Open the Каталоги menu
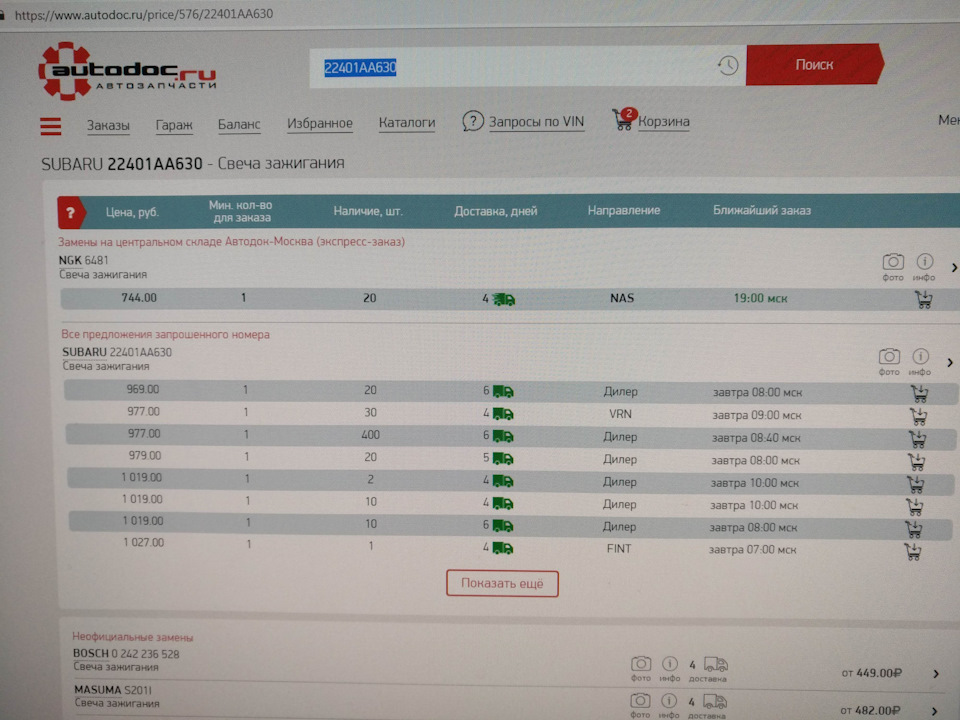This screenshot has height=720, width=960. click(407, 122)
